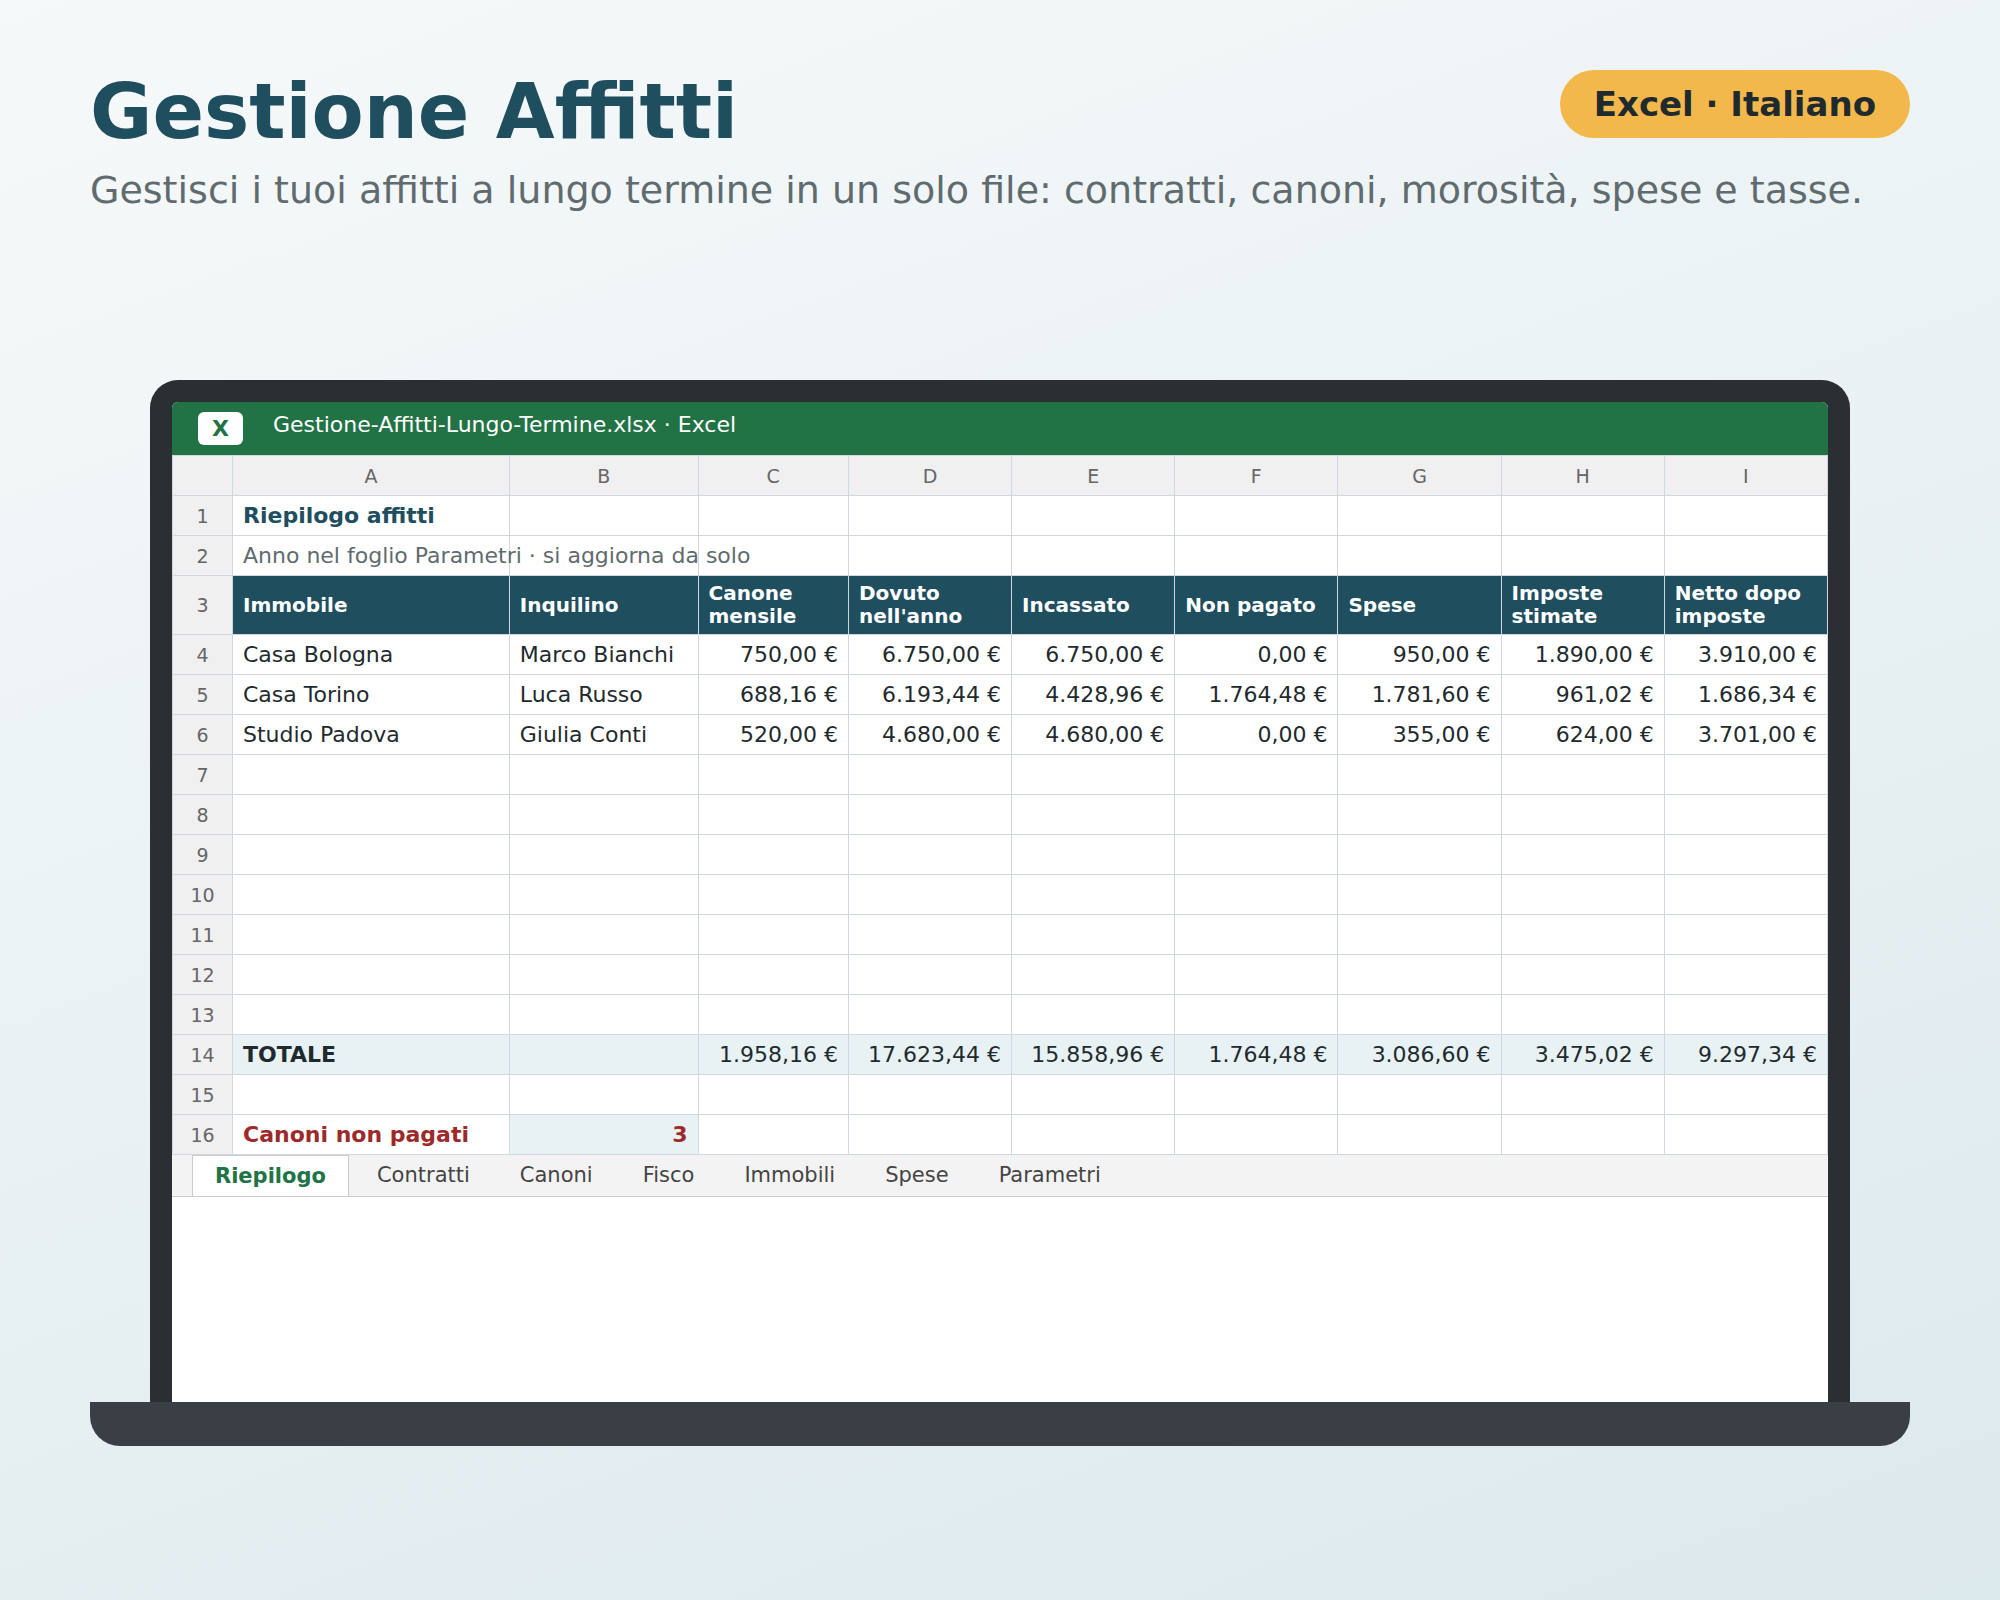The height and width of the screenshot is (1600, 2000).
Task: Select the Studio Padova cell
Action: coord(371,735)
